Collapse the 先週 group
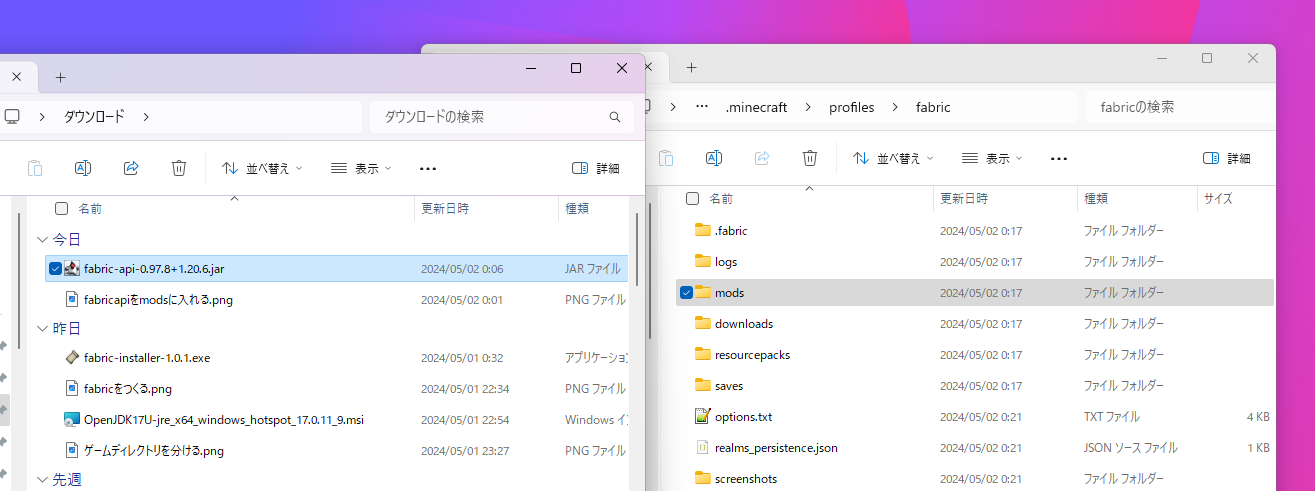Screen dimensions: 1315x491 point(42,479)
